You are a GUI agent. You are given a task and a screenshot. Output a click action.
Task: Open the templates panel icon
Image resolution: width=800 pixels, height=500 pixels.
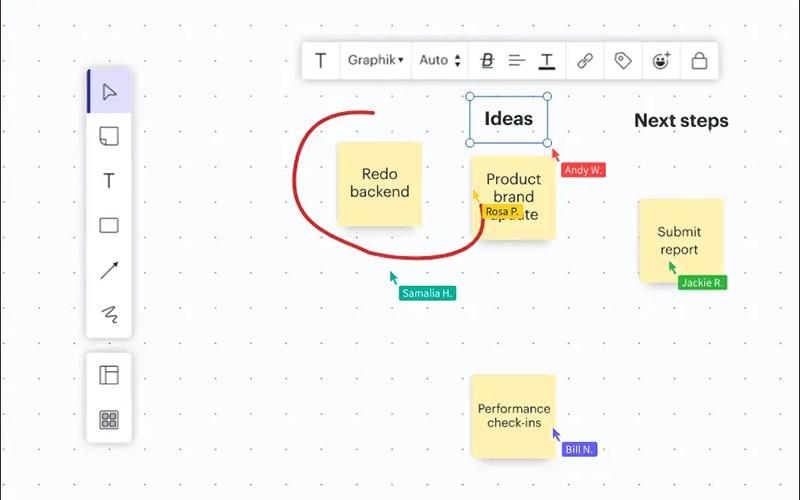coord(109,375)
